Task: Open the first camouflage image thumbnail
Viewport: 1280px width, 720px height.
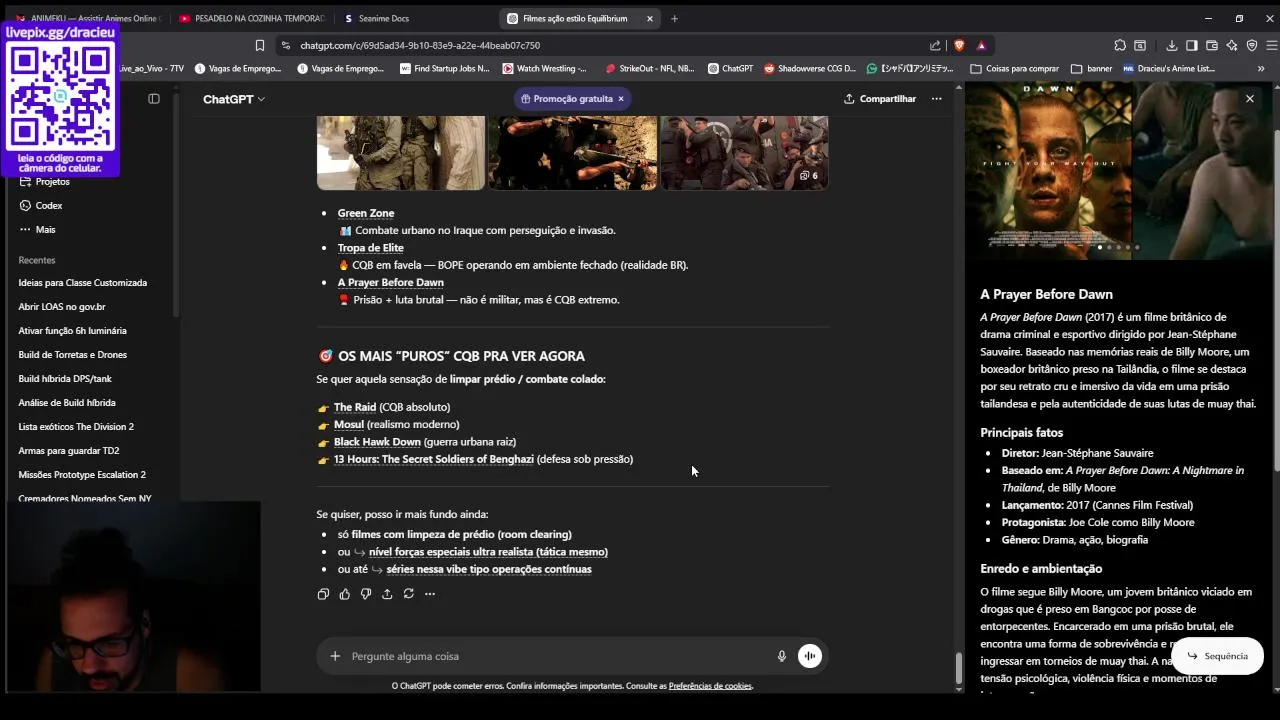Action: tap(401, 152)
